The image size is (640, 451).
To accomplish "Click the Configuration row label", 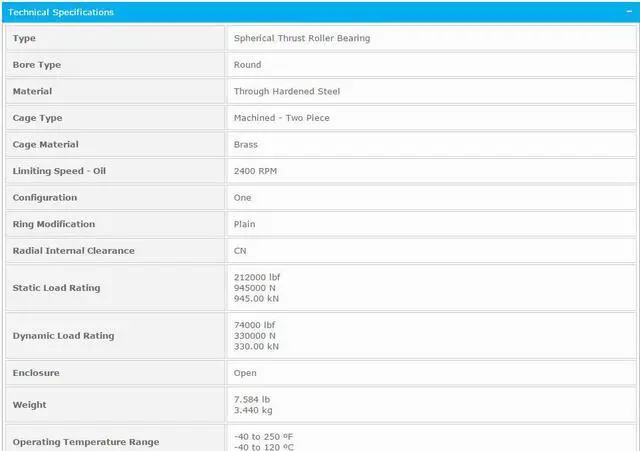I will pos(44,197).
